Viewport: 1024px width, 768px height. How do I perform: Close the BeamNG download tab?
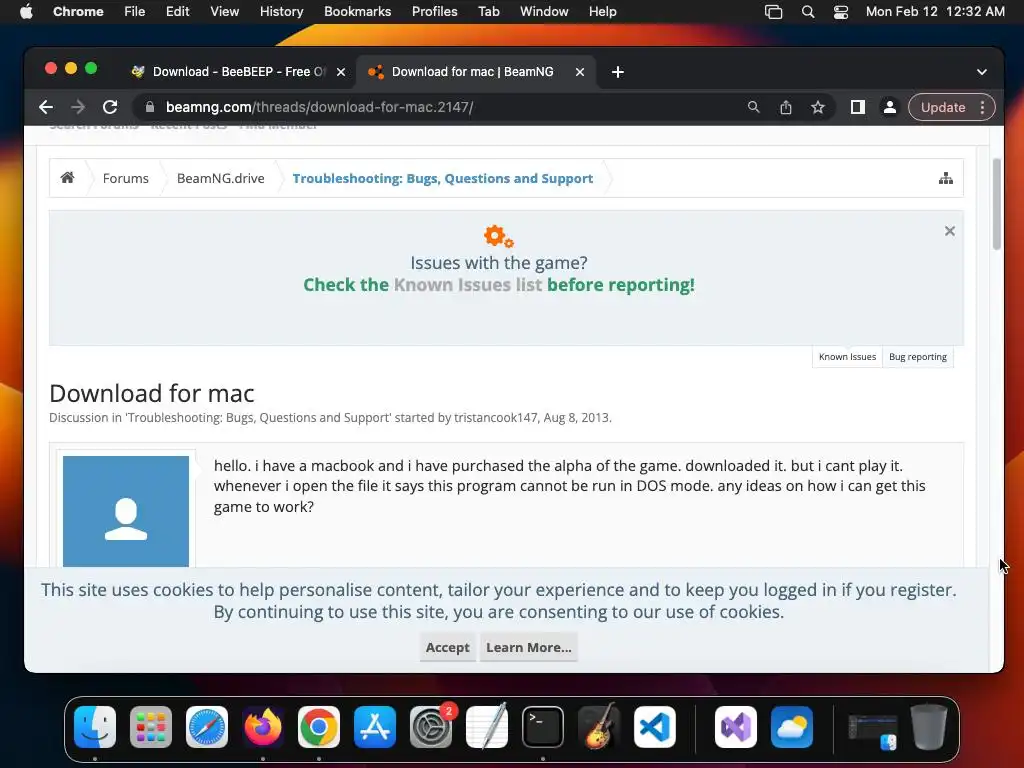coord(580,72)
